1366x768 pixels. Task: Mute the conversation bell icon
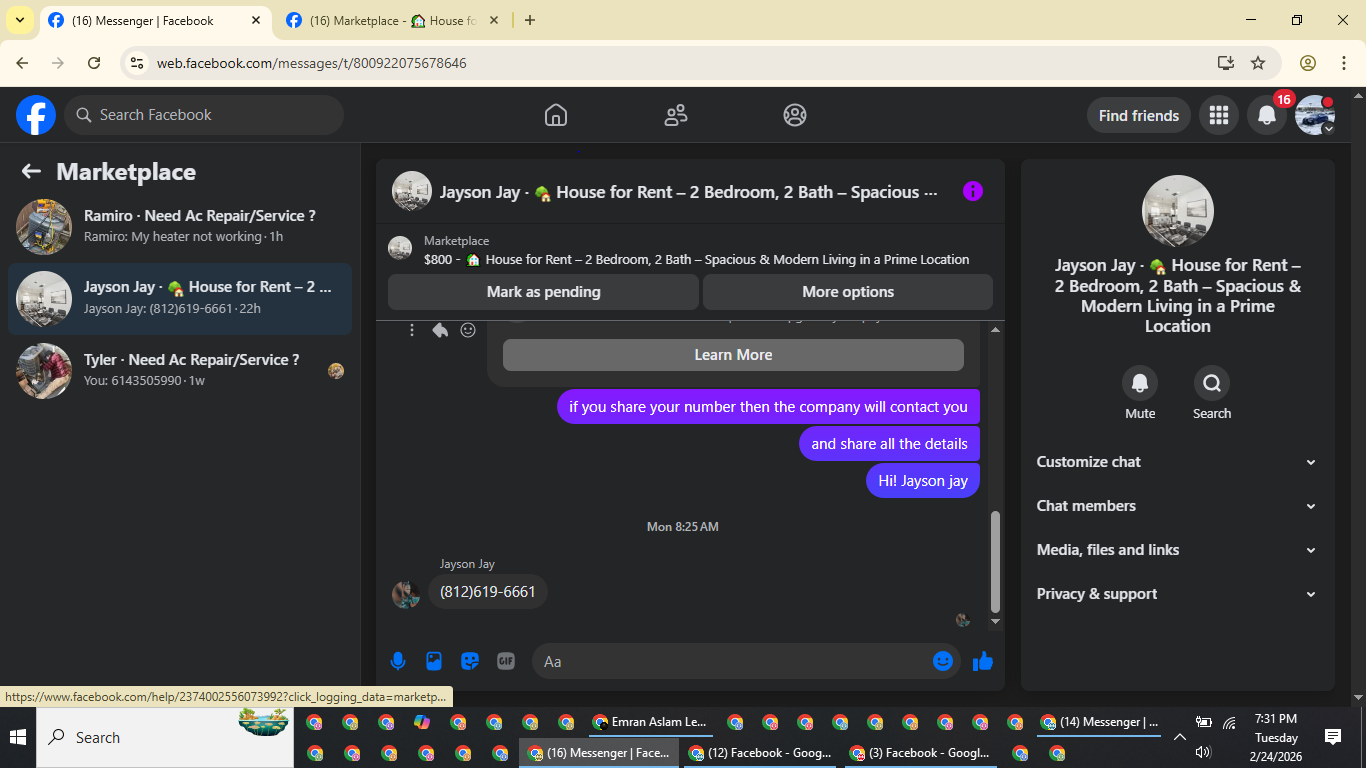(x=1140, y=383)
